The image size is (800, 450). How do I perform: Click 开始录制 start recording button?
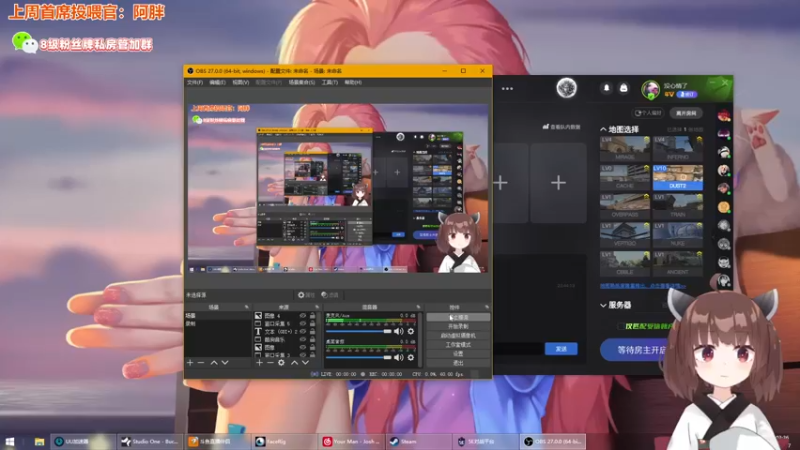pyautogui.click(x=458, y=327)
